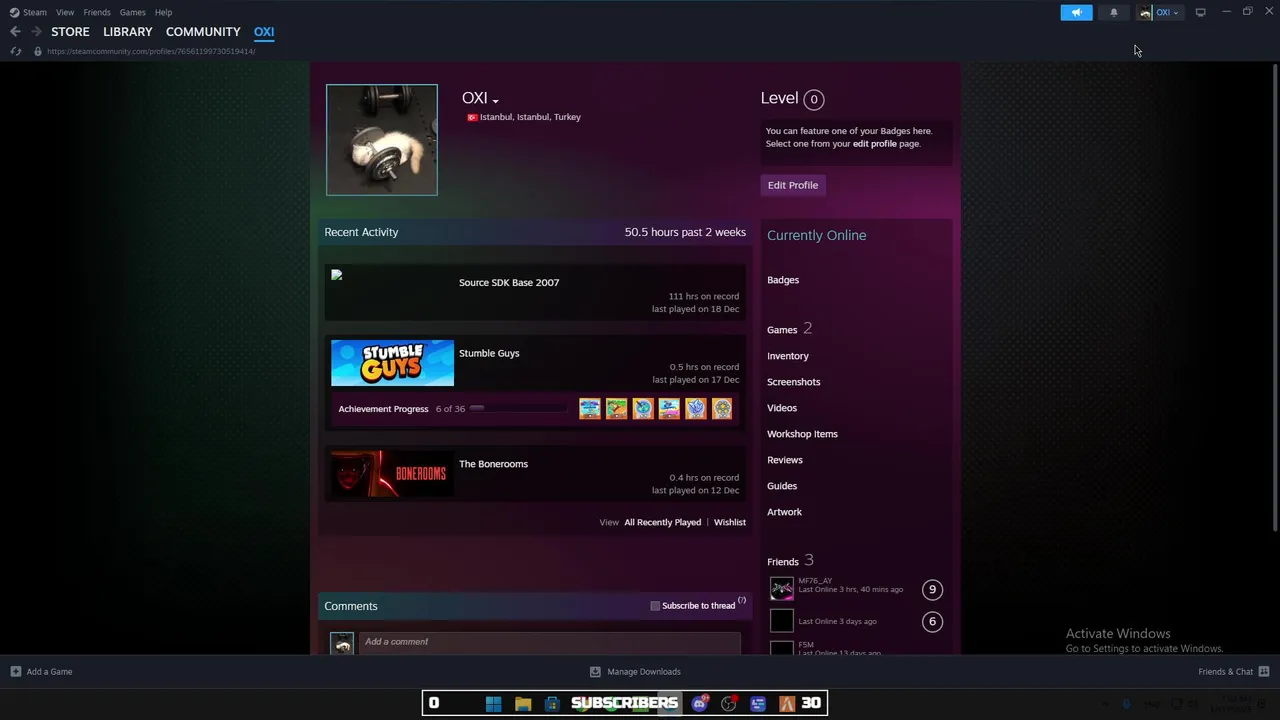Viewport: 1280px width, 720px height.
Task: Open the Videos page
Action: click(782, 408)
